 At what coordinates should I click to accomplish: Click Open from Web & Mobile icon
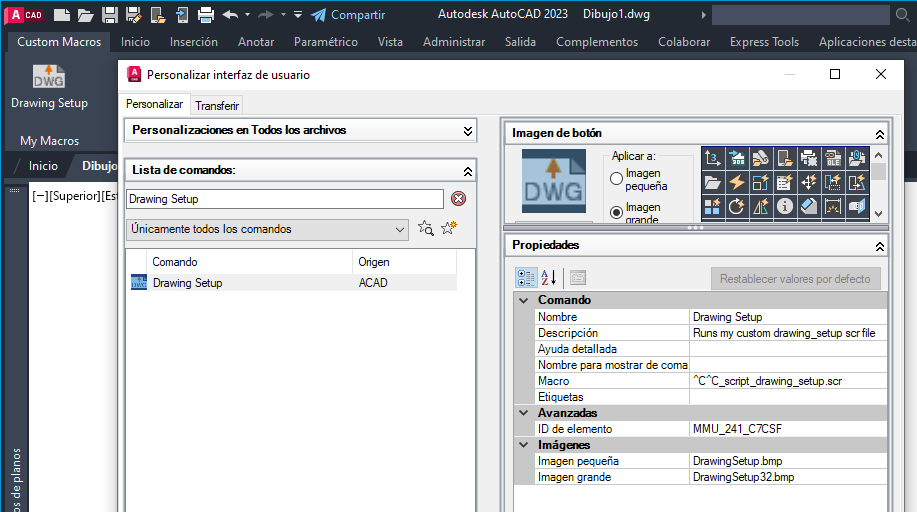(158, 15)
